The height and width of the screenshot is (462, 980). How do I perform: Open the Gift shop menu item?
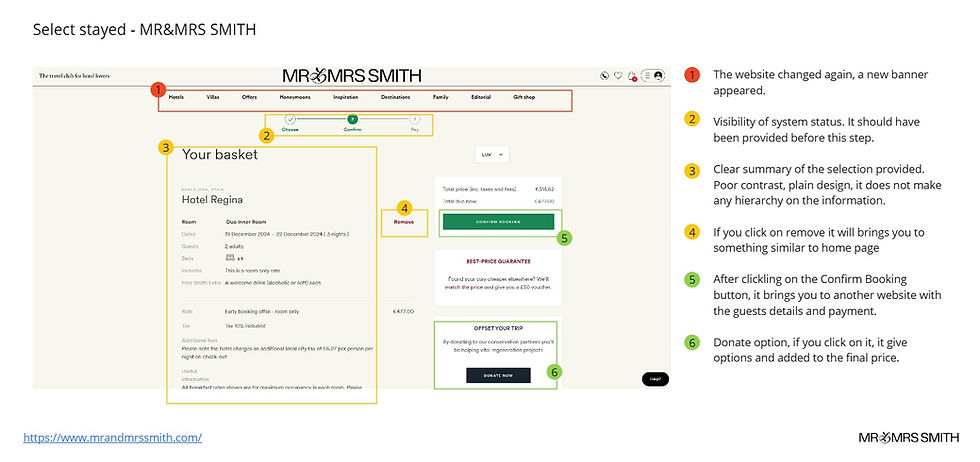tap(524, 98)
